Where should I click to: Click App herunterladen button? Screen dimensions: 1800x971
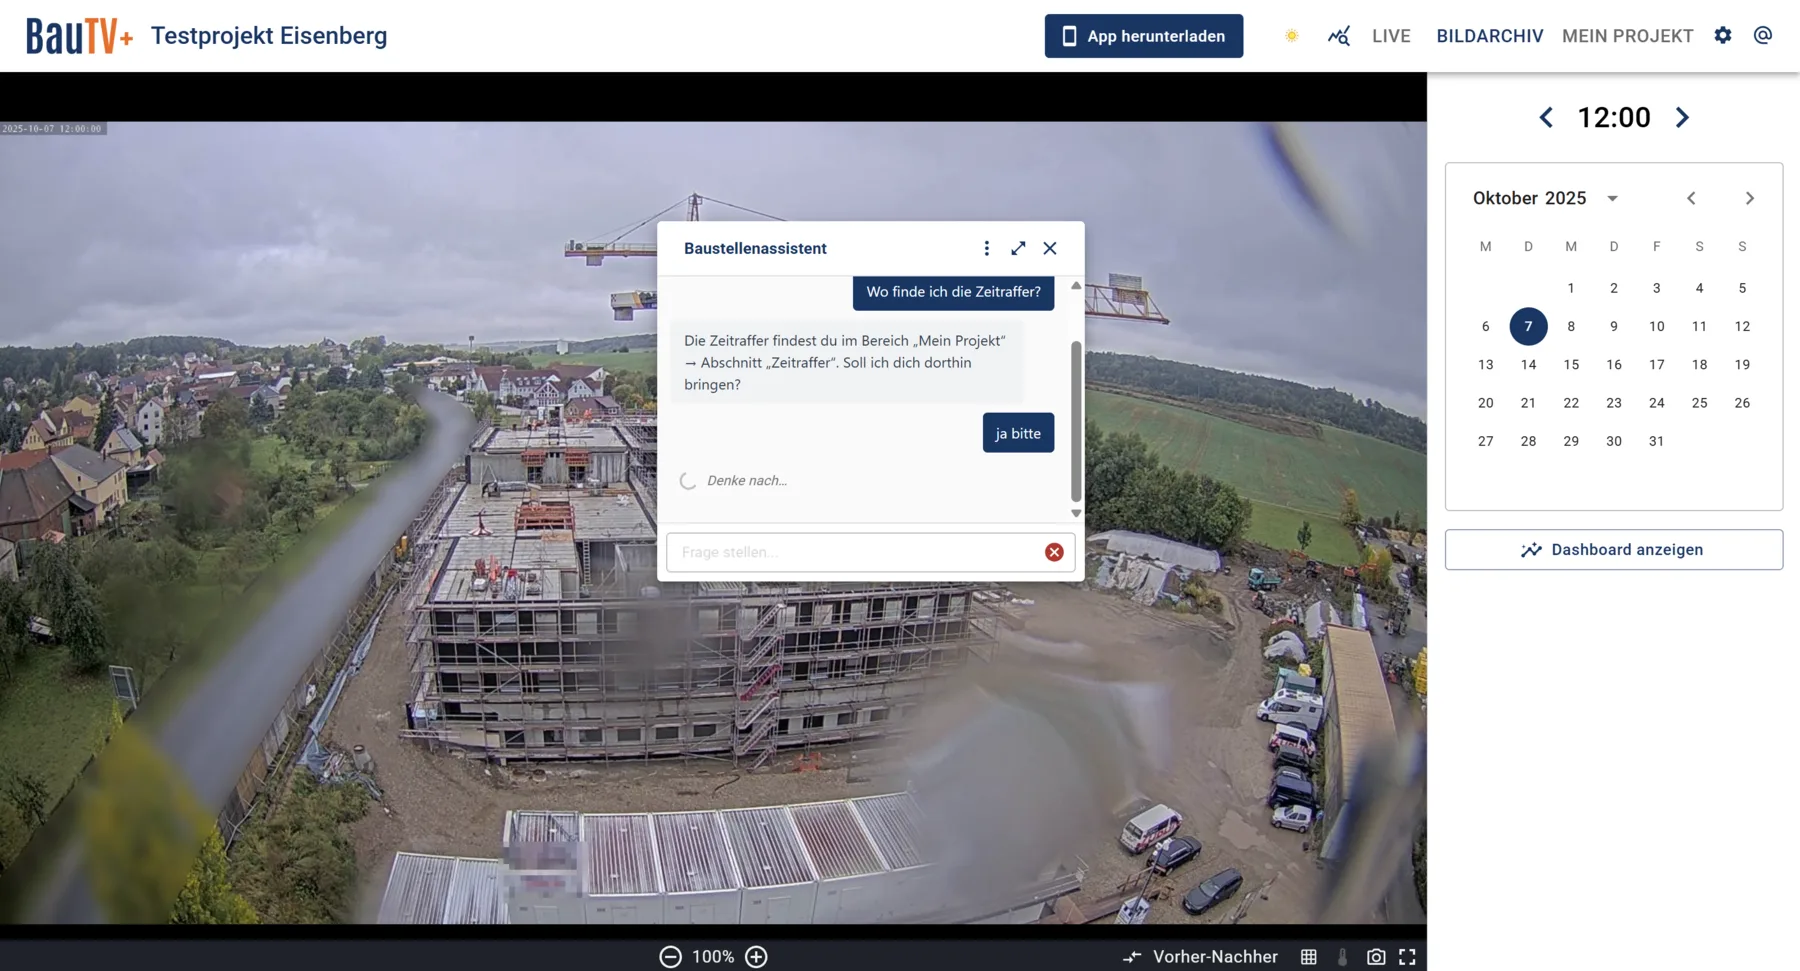1144,36
